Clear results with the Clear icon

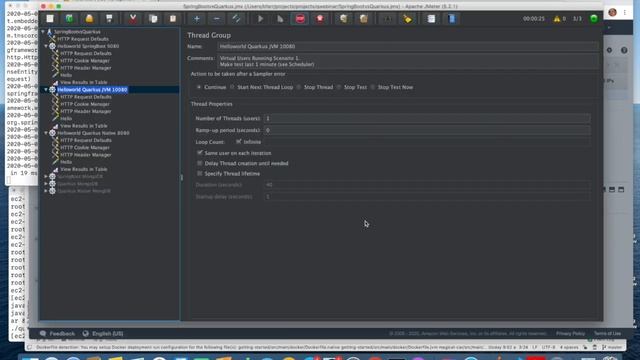(344, 19)
